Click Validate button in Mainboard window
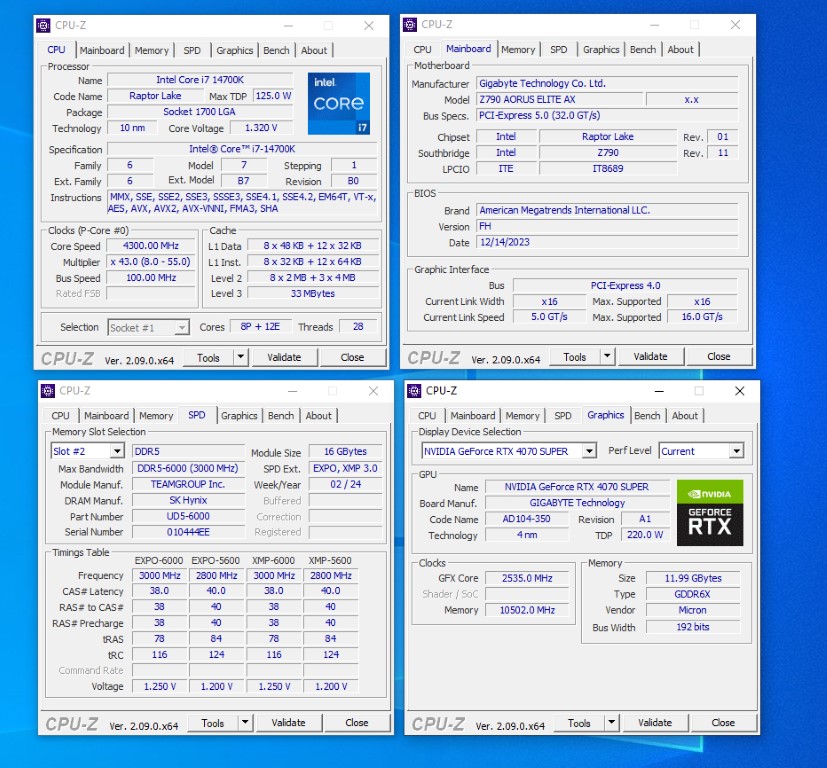 651,357
